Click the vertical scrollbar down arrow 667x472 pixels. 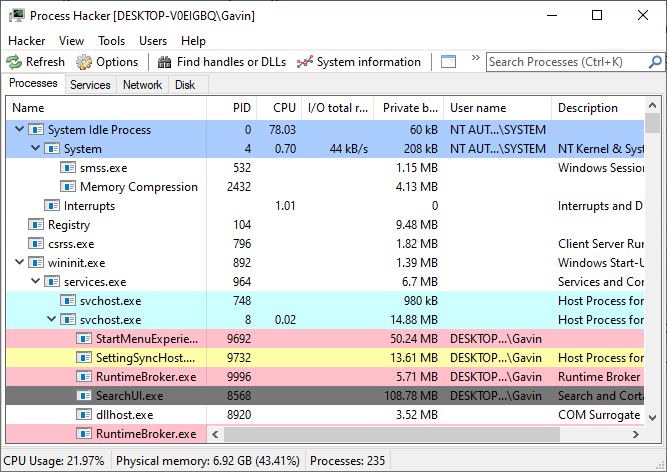click(653, 418)
